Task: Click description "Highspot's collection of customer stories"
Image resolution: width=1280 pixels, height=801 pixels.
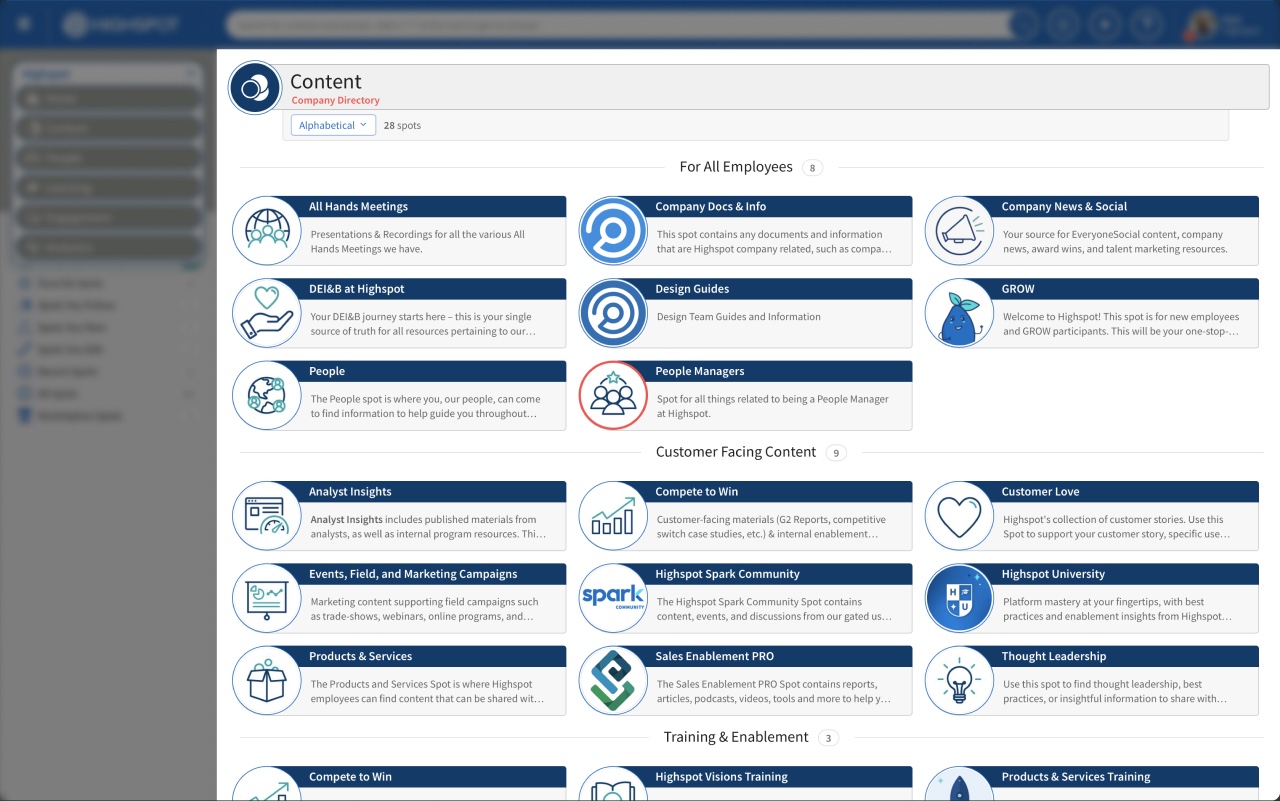Action: click(x=1116, y=527)
